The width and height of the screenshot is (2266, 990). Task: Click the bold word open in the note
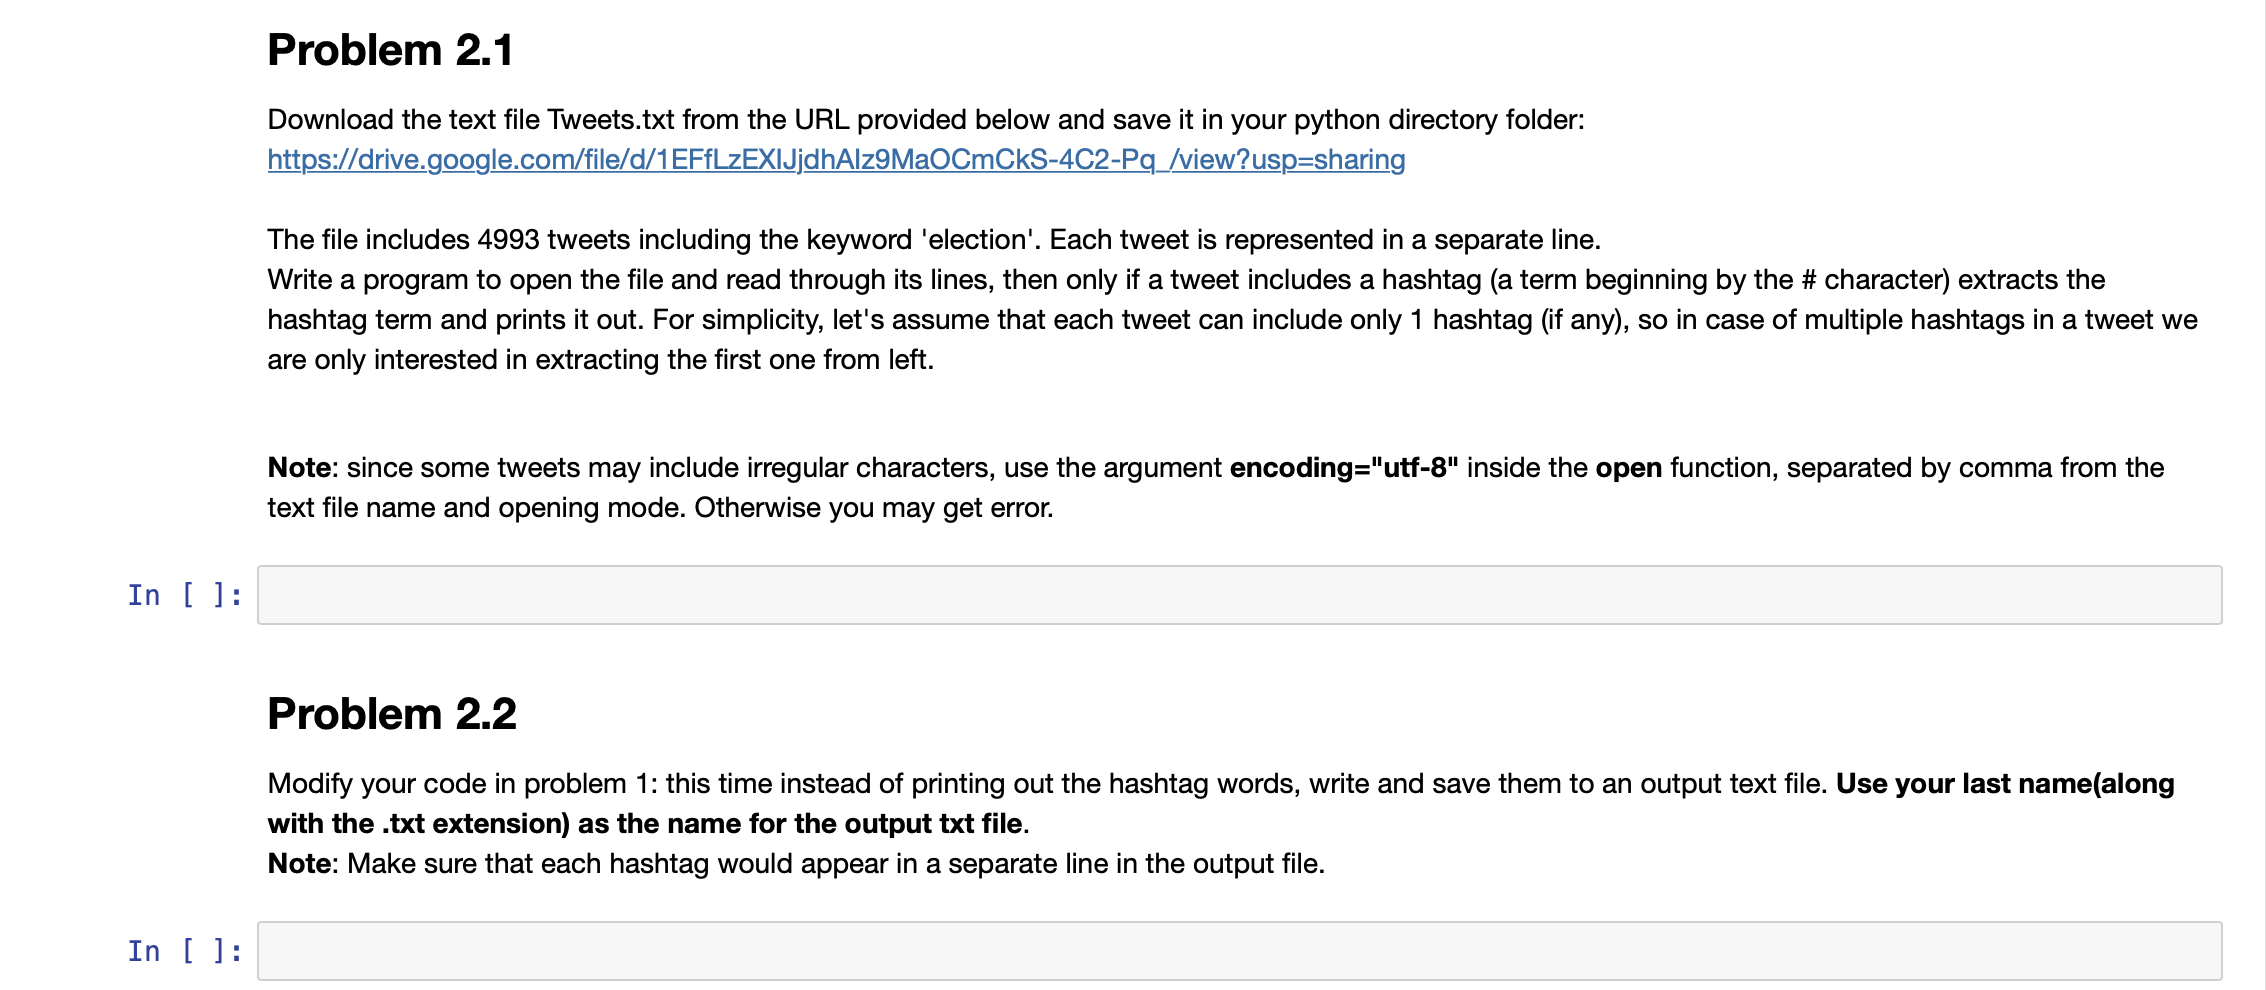[1630, 466]
